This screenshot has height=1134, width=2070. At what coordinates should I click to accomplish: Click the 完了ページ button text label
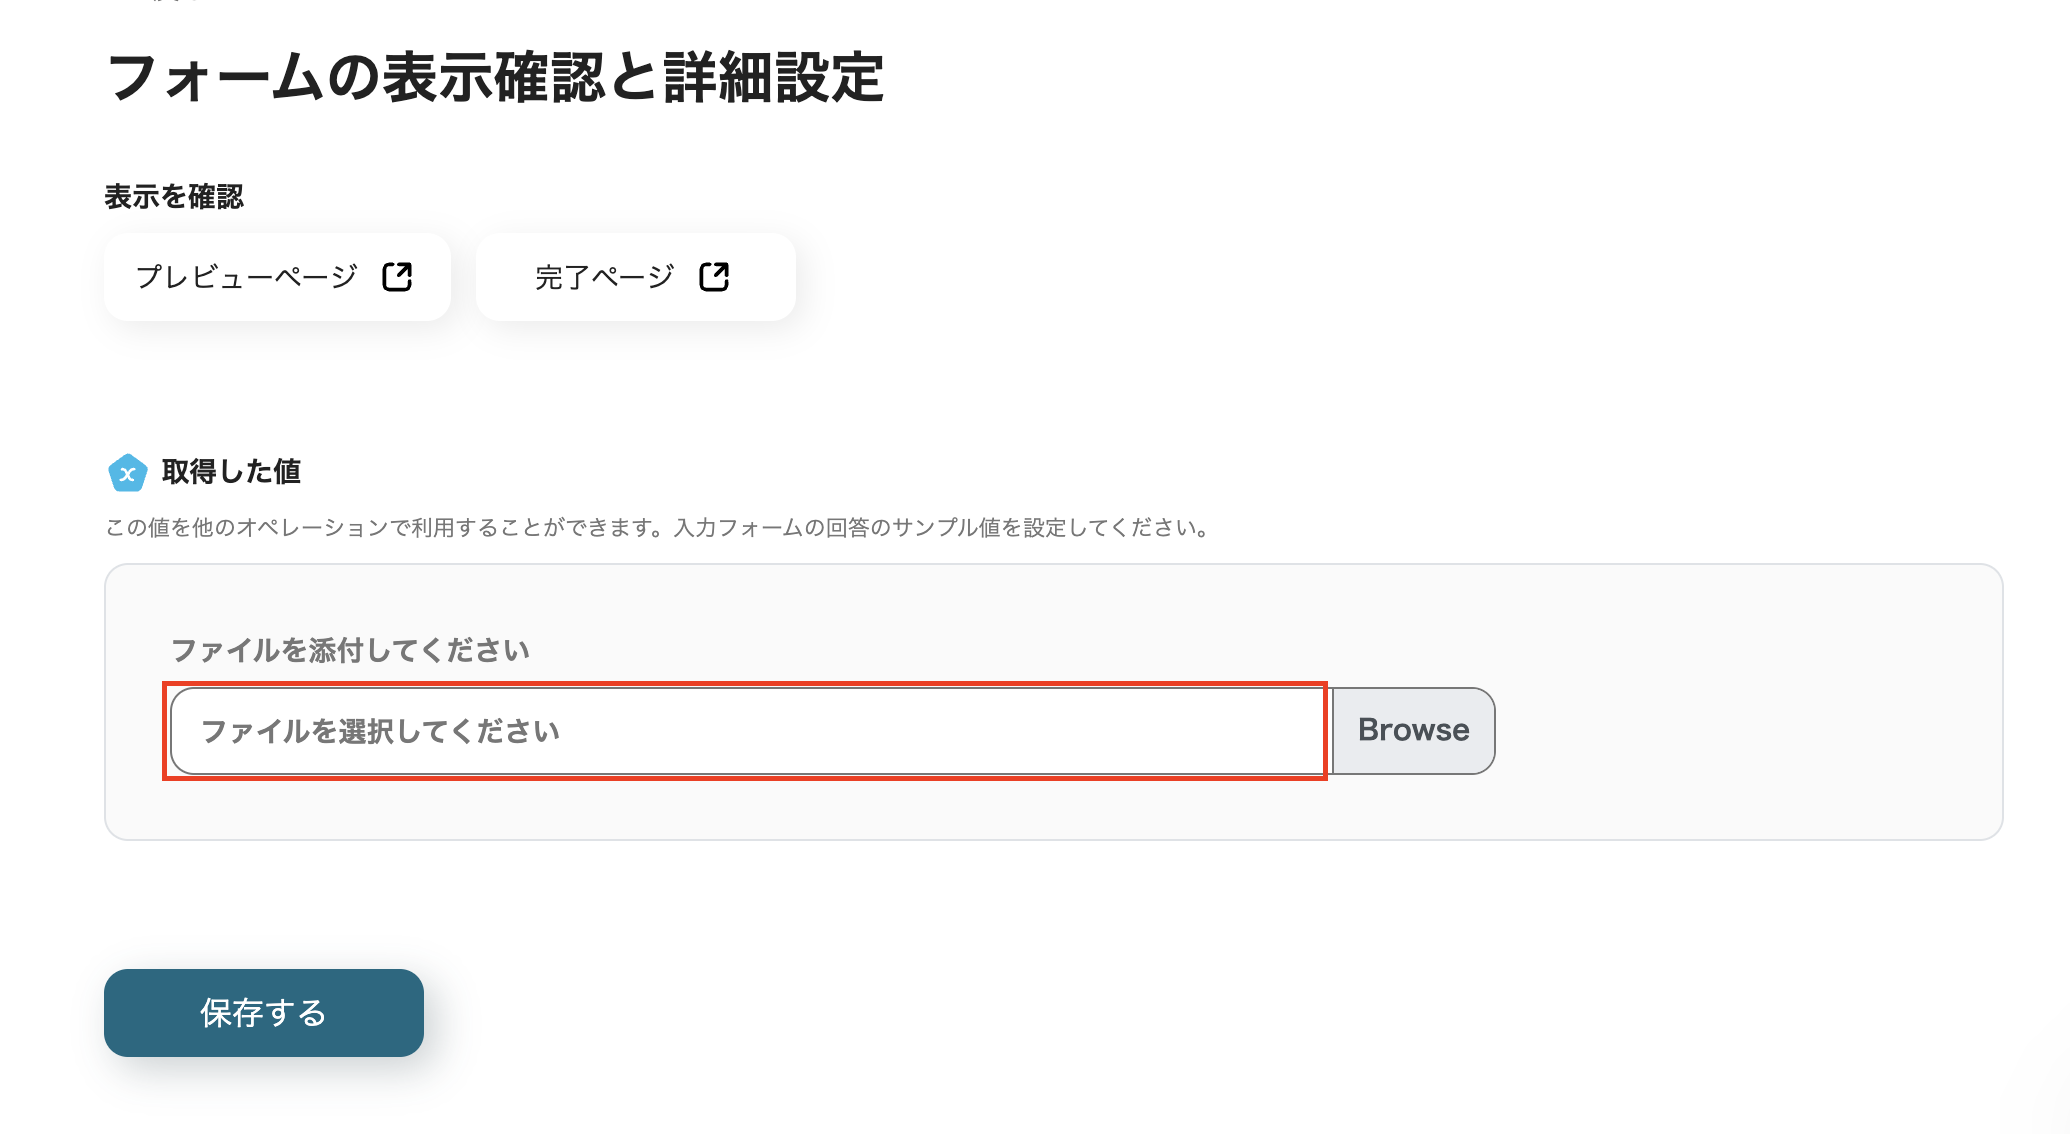604,277
